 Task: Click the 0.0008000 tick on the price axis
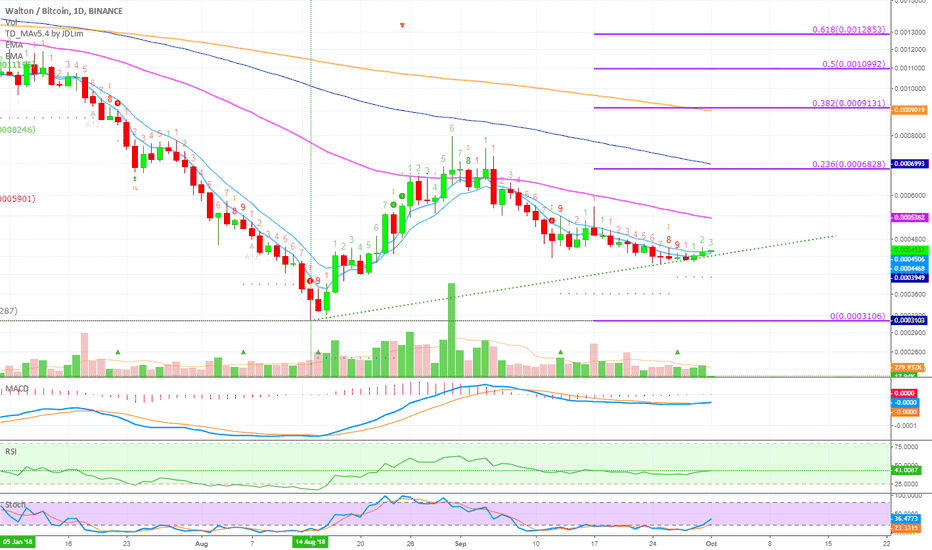pyautogui.click(x=910, y=136)
